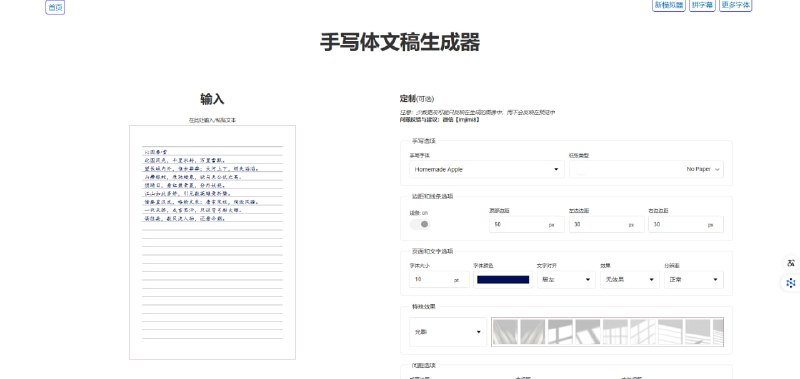
Task: Go to 首页 home button
Action: coord(55,7)
